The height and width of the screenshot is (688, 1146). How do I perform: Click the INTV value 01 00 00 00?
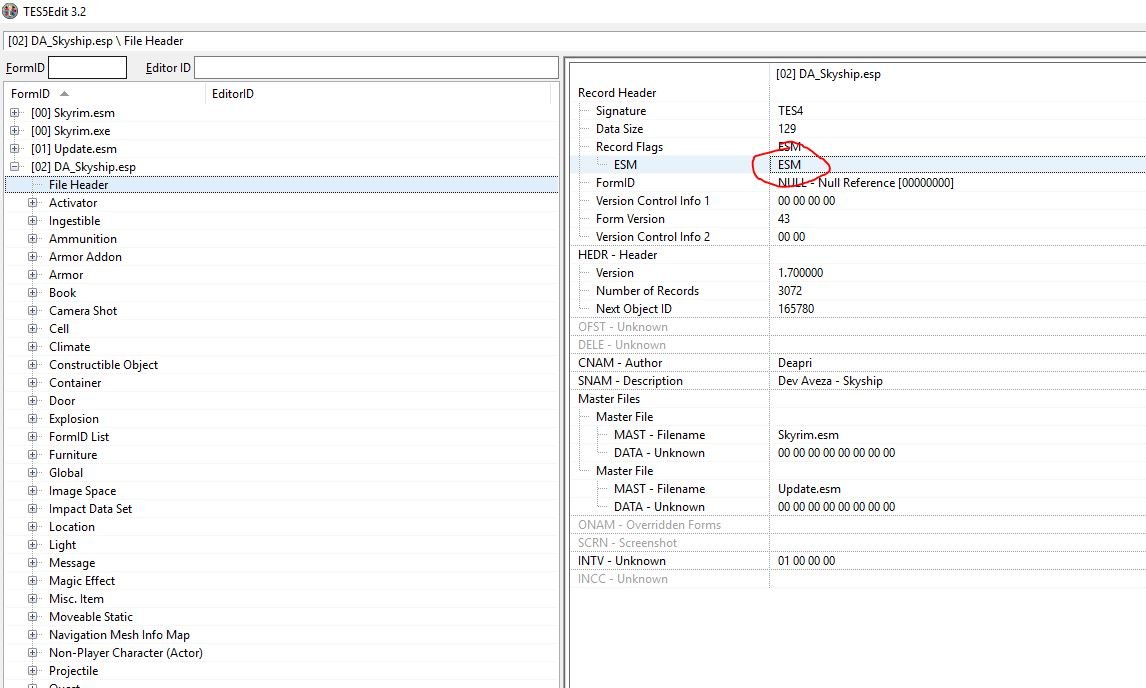806,561
